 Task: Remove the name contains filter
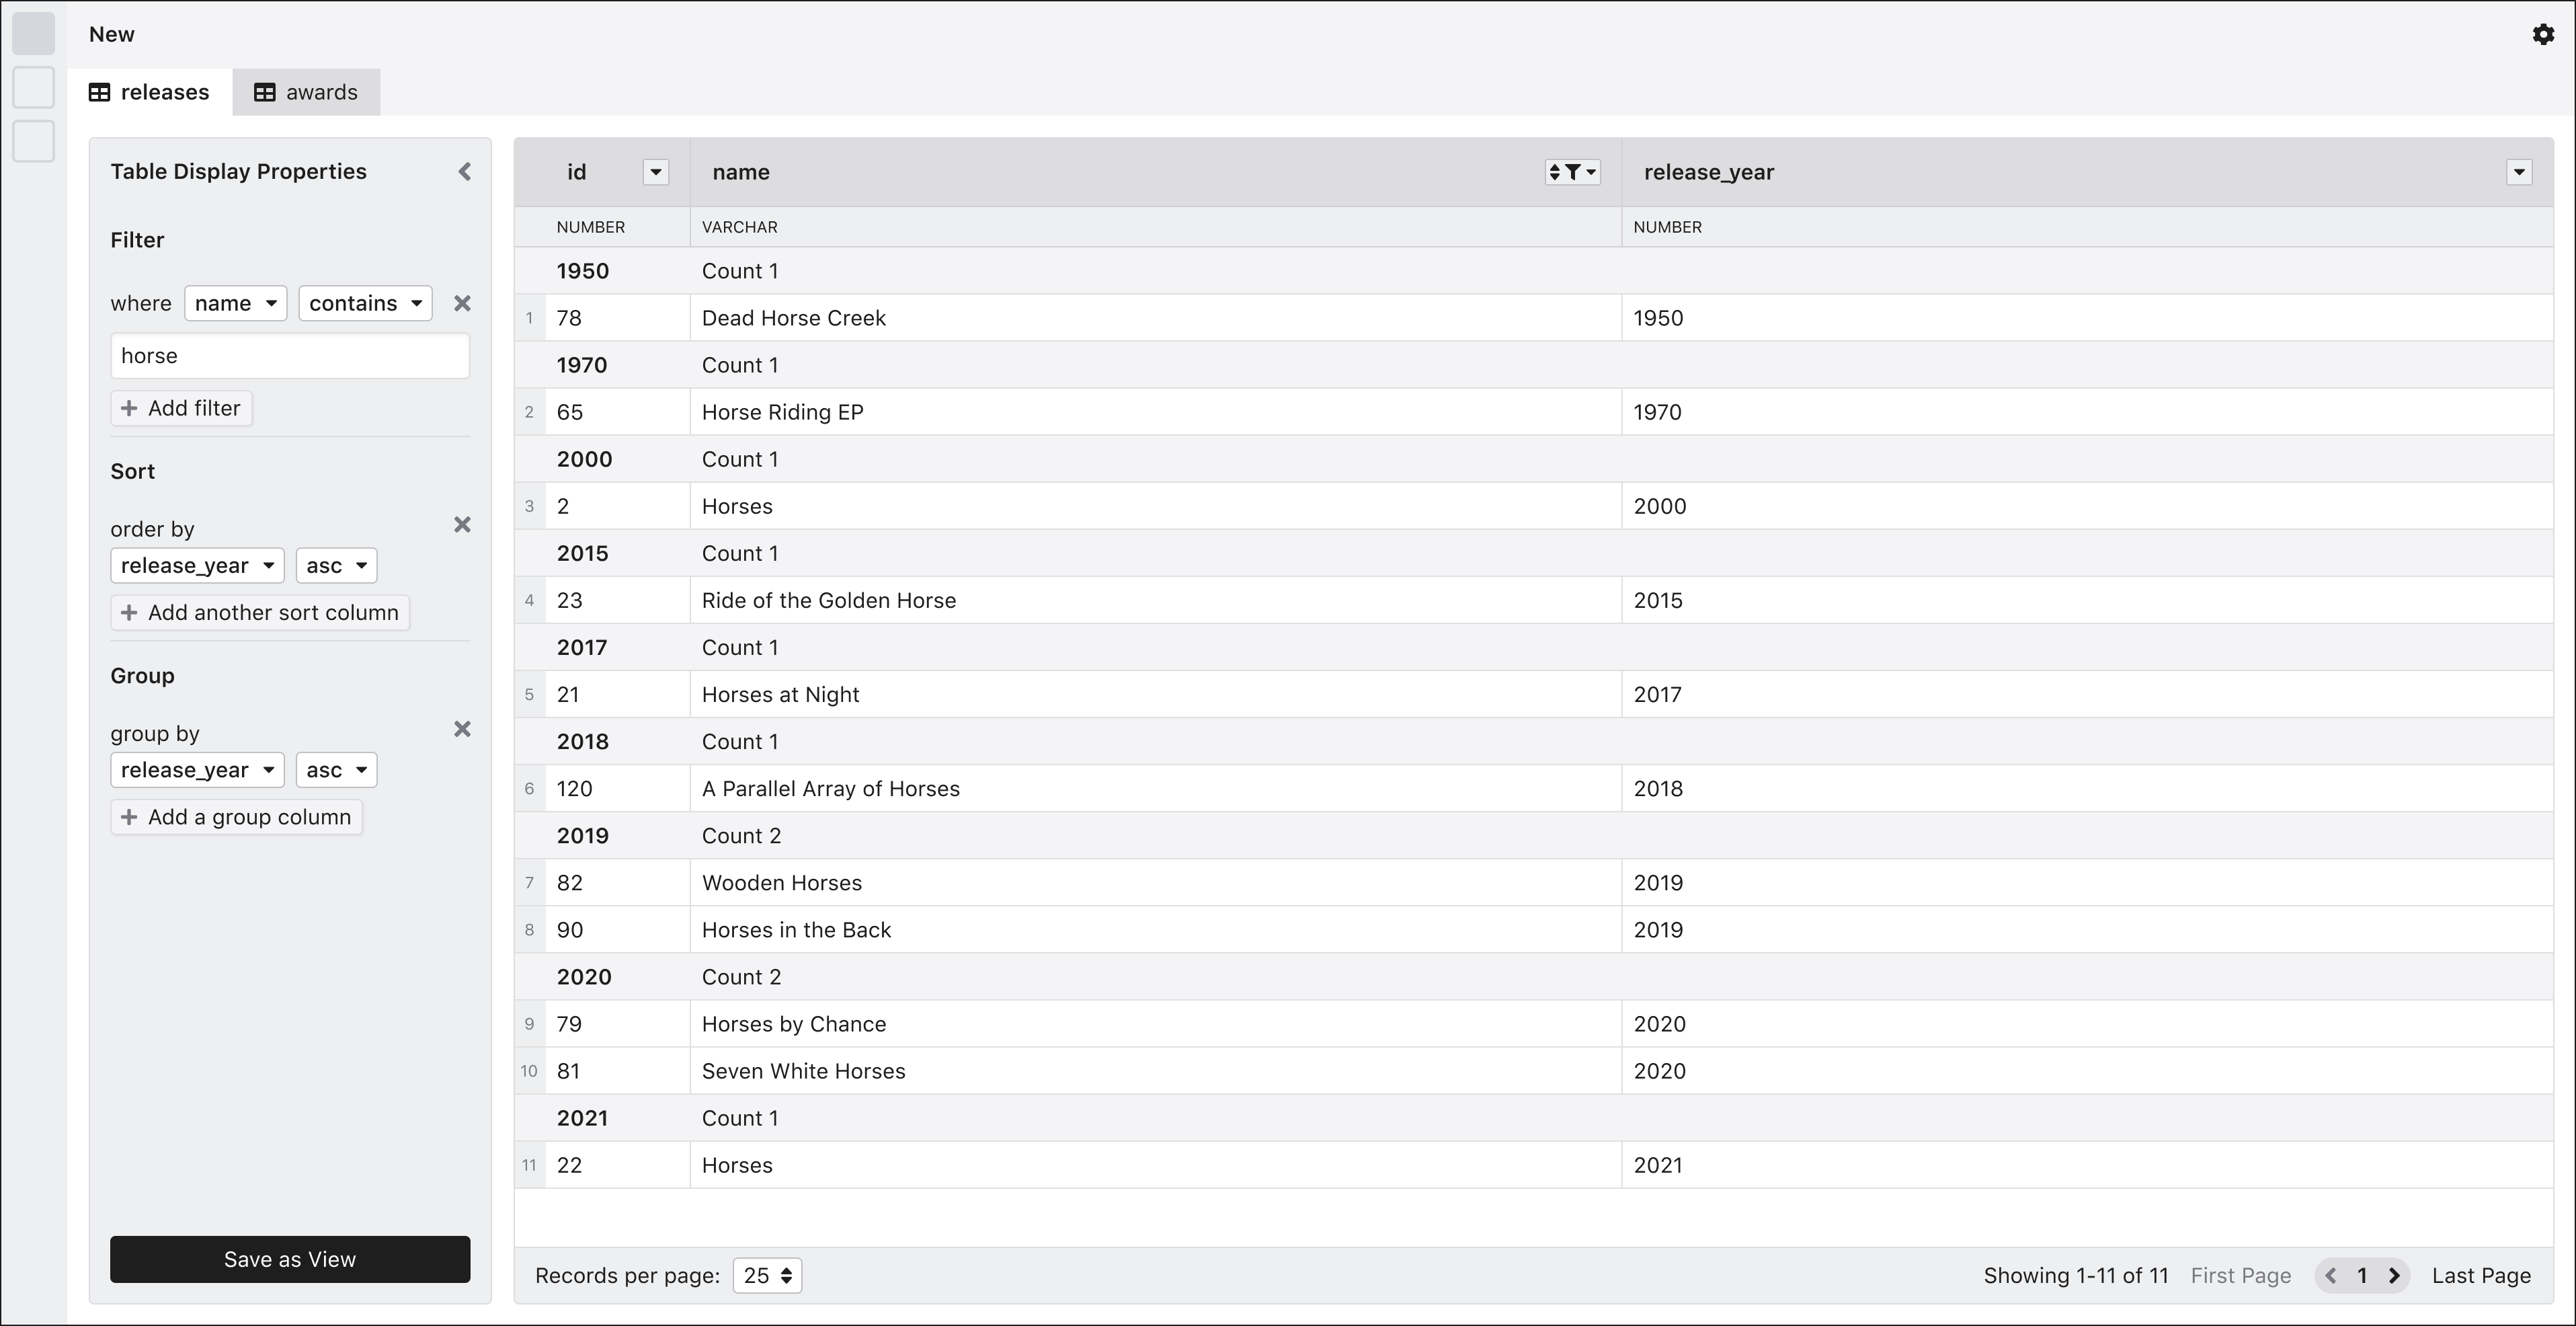462,303
